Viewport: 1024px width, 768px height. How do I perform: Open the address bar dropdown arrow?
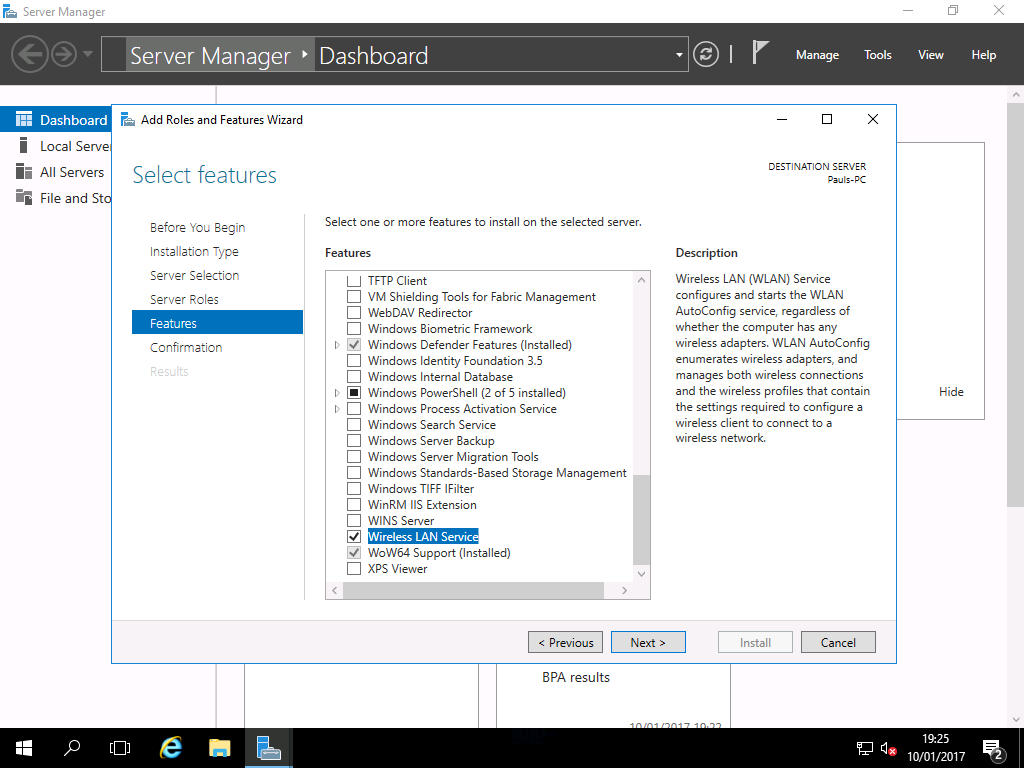(x=679, y=55)
